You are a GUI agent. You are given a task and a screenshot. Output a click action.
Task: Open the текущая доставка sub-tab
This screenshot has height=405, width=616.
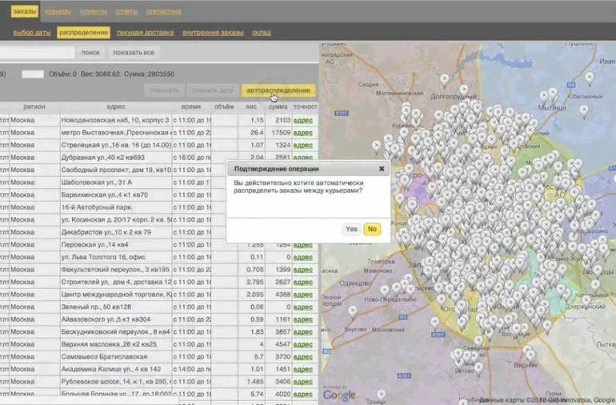145,33
